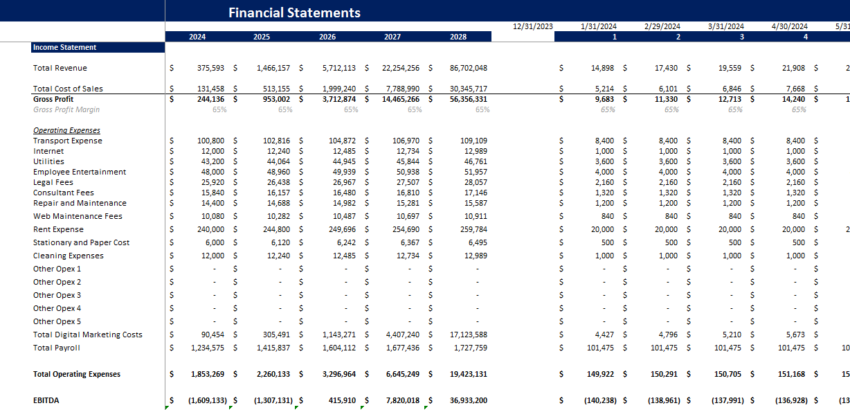Click the 17,123,588 digital marketing value
The width and height of the screenshot is (850, 410).
pyautogui.click(x=468, y=335)
